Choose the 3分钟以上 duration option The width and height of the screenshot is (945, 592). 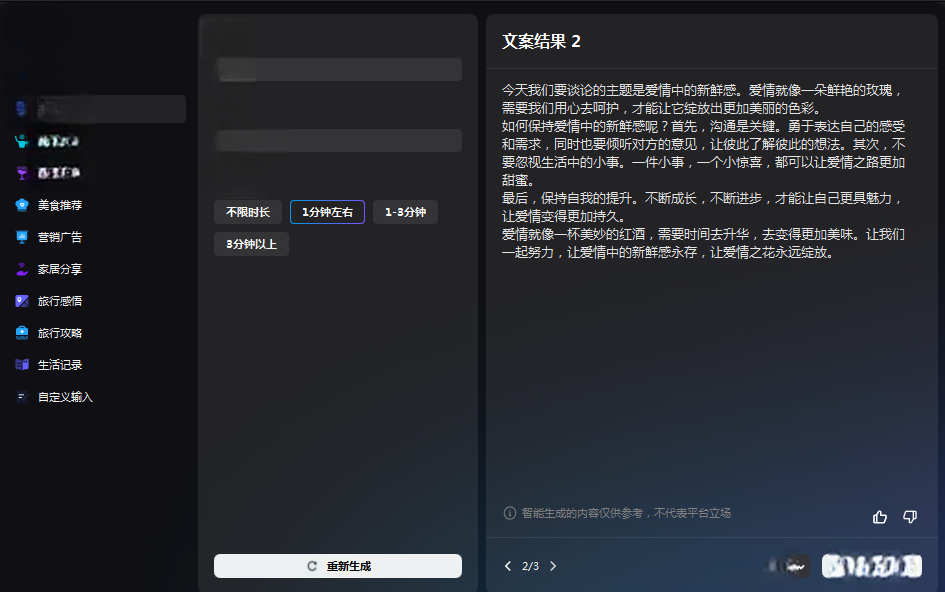(x=251, y=244)
